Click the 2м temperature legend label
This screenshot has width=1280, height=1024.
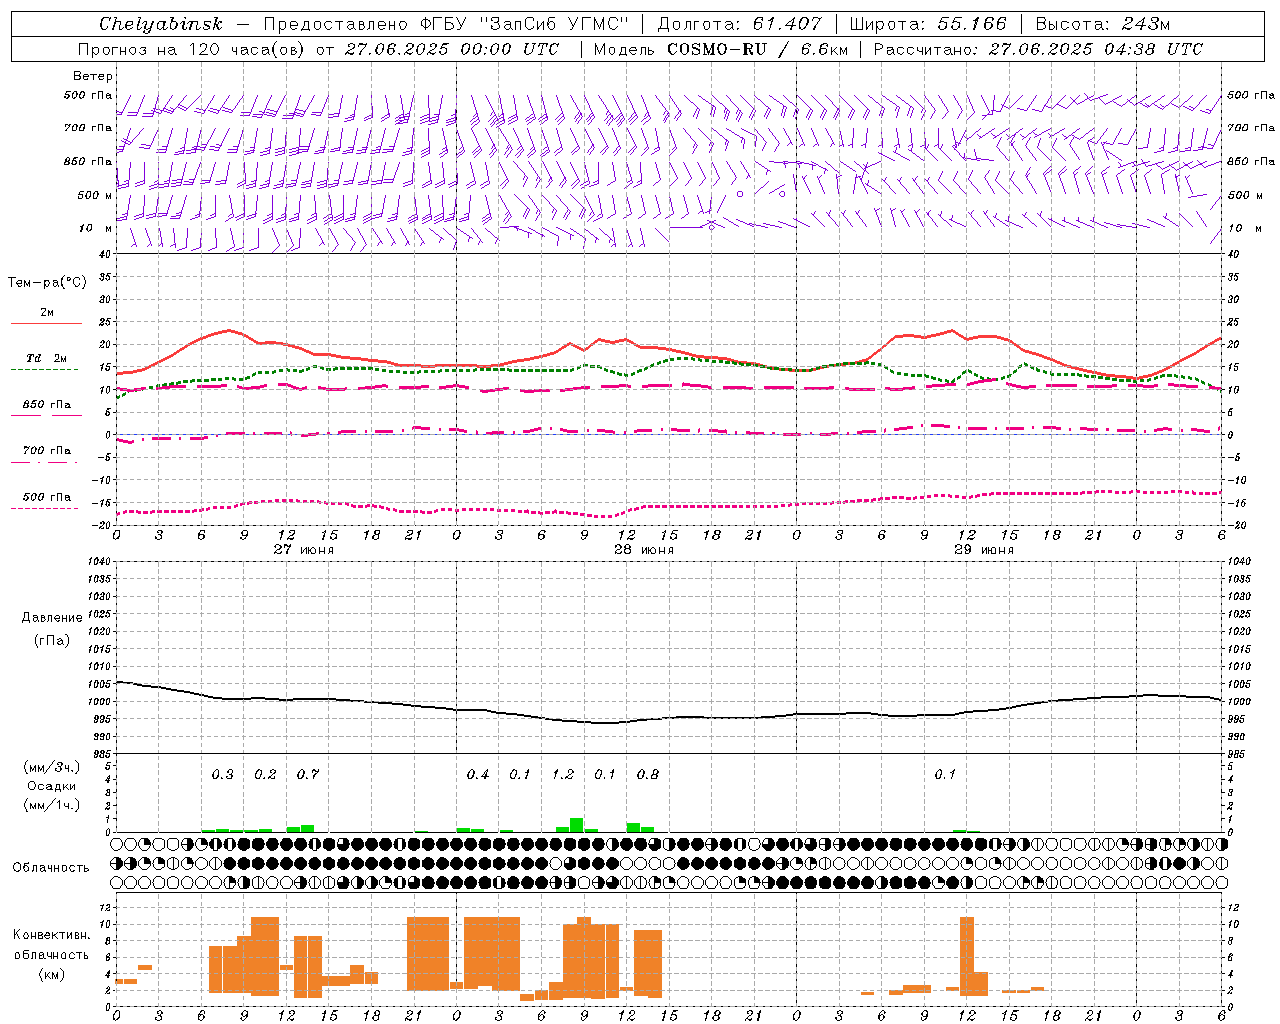(x=47, y=312)
